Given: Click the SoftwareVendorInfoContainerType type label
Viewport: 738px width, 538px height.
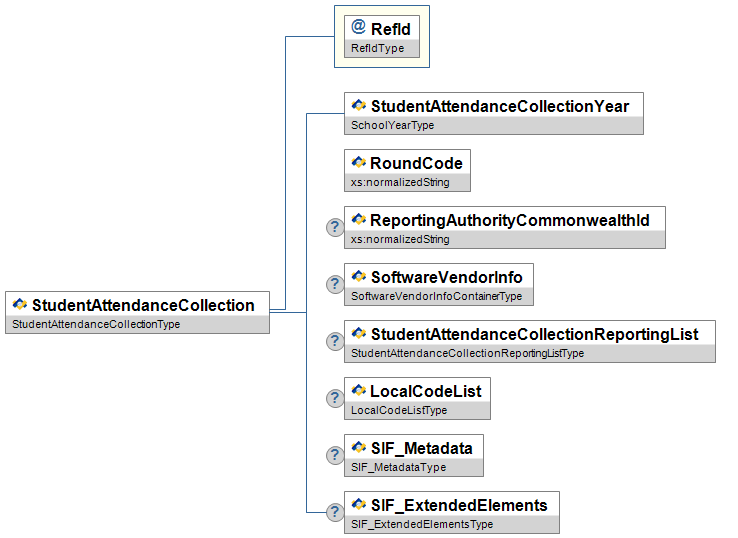Looking at the screenshot, I should pos(436,297).
